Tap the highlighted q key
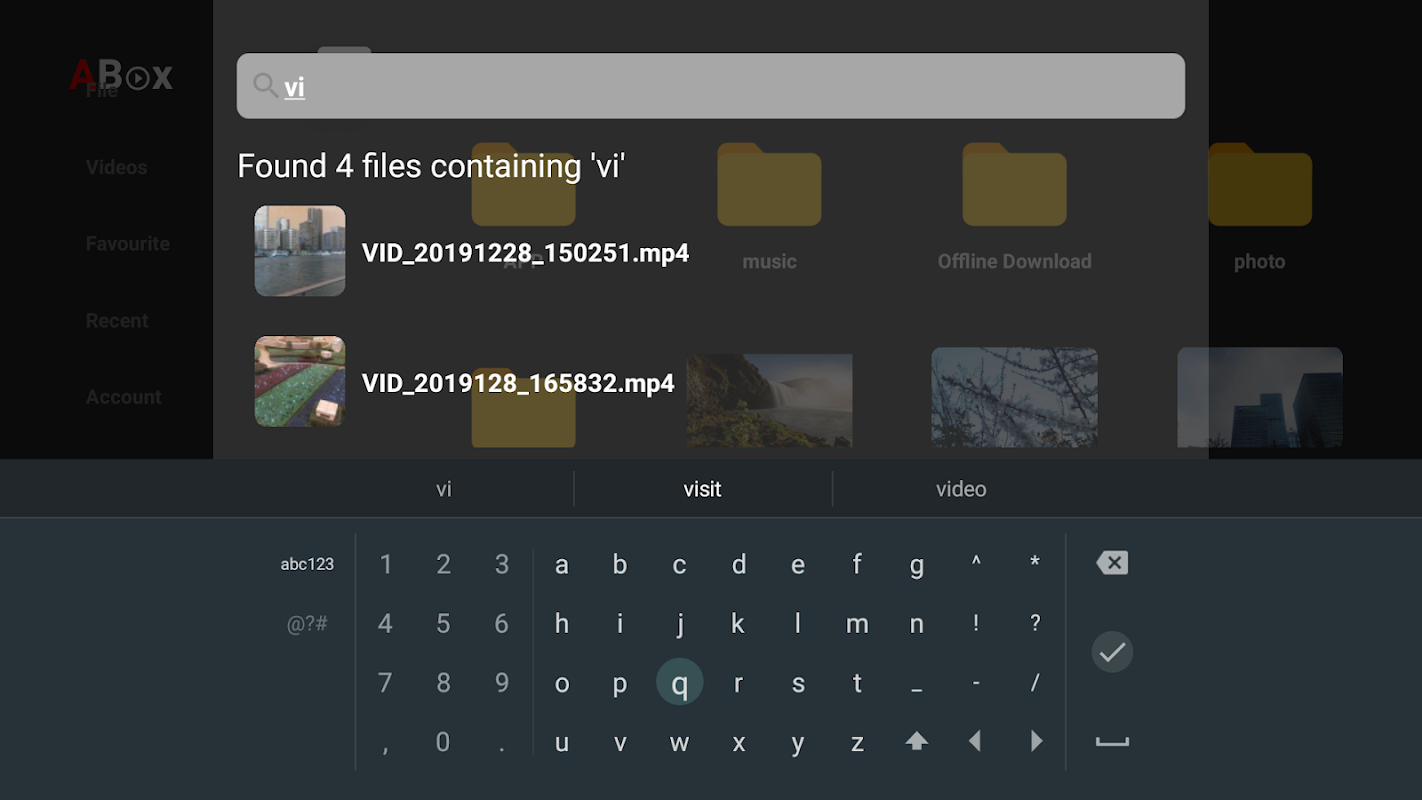The height and width of the screenshot is (800, 1422). click(680, 683)
